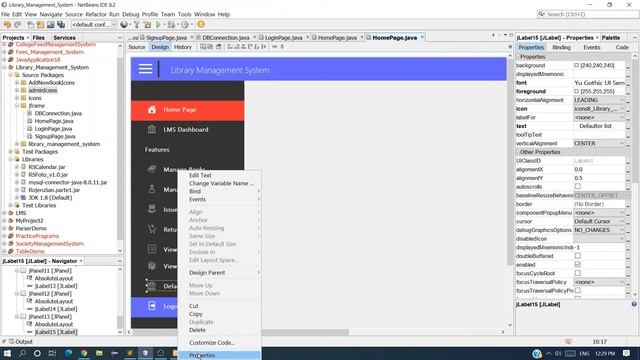This screenshot has width=640, height=360.
Task: Open the LoginPage.java editor tab
Action: [283, 38]
